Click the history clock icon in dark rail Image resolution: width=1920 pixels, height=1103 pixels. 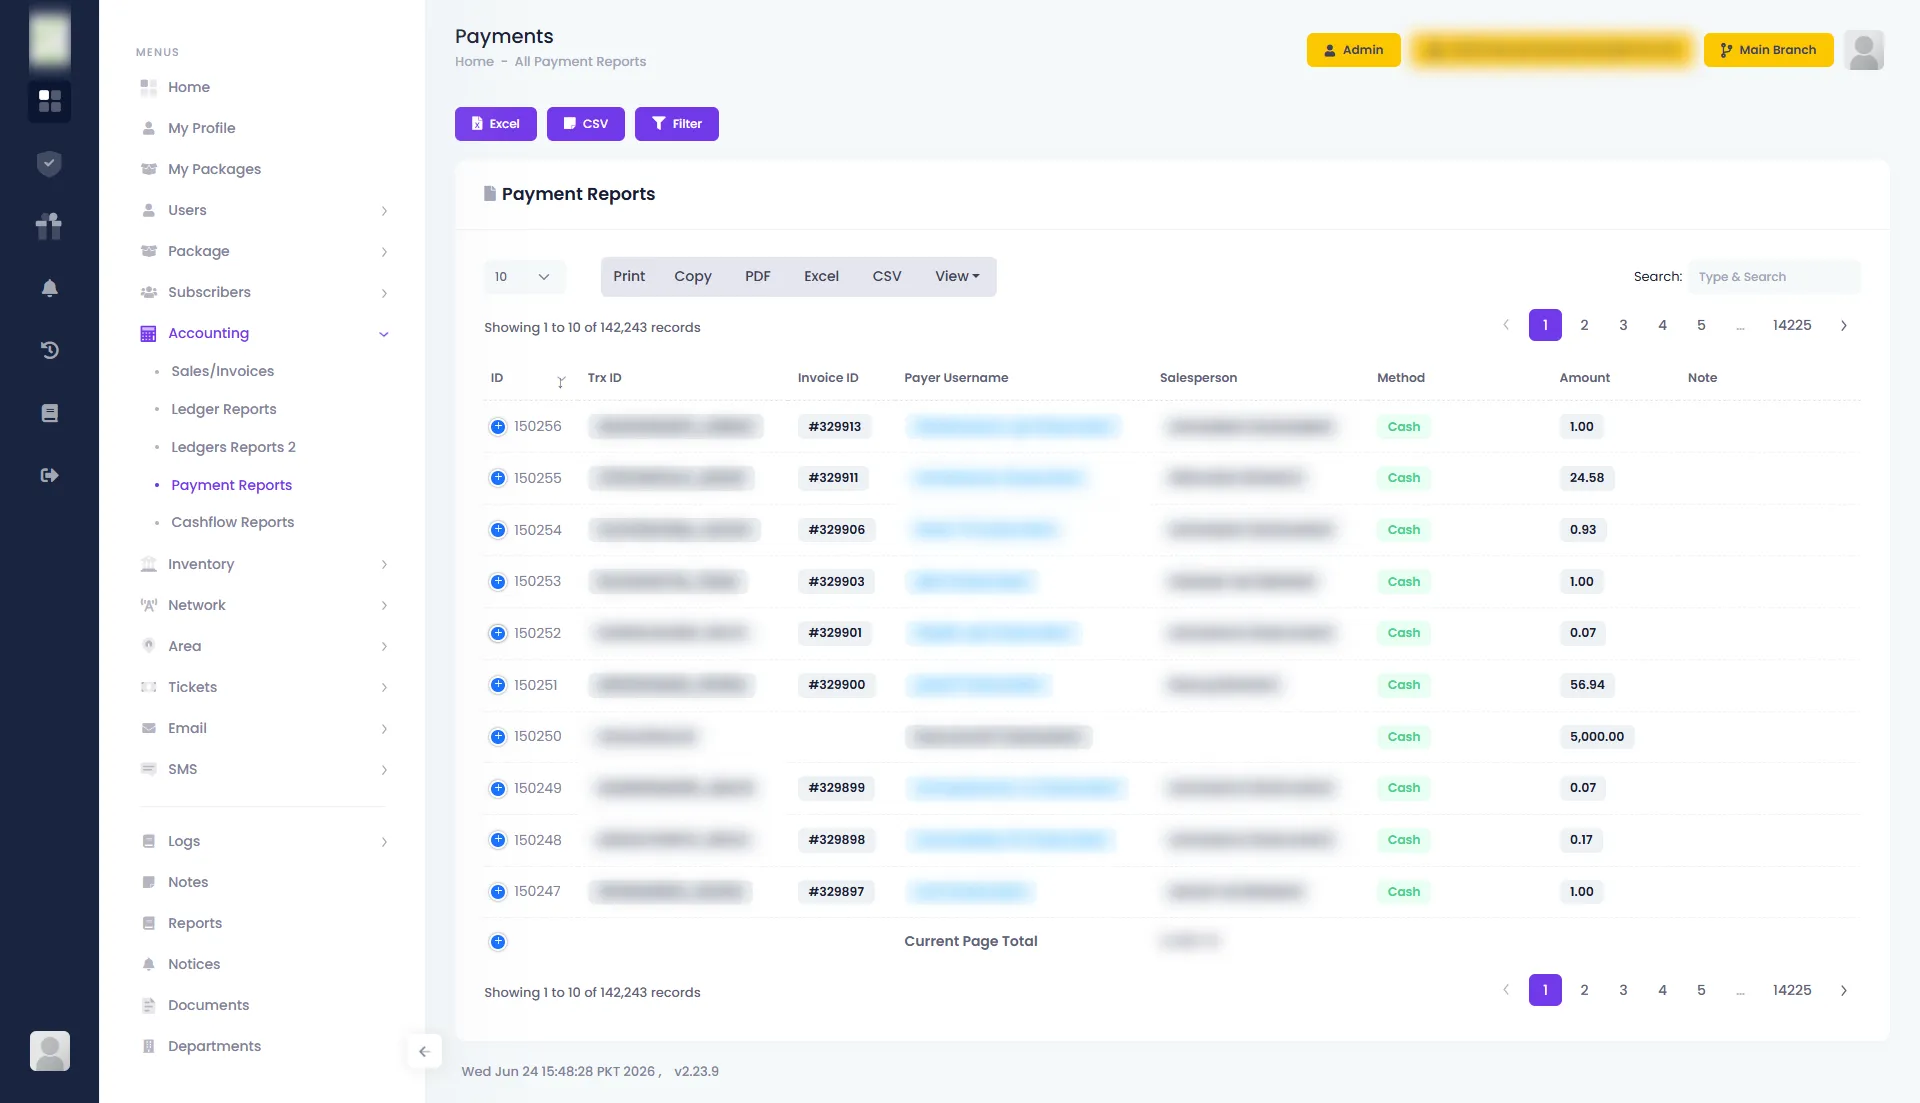[49, 350]
